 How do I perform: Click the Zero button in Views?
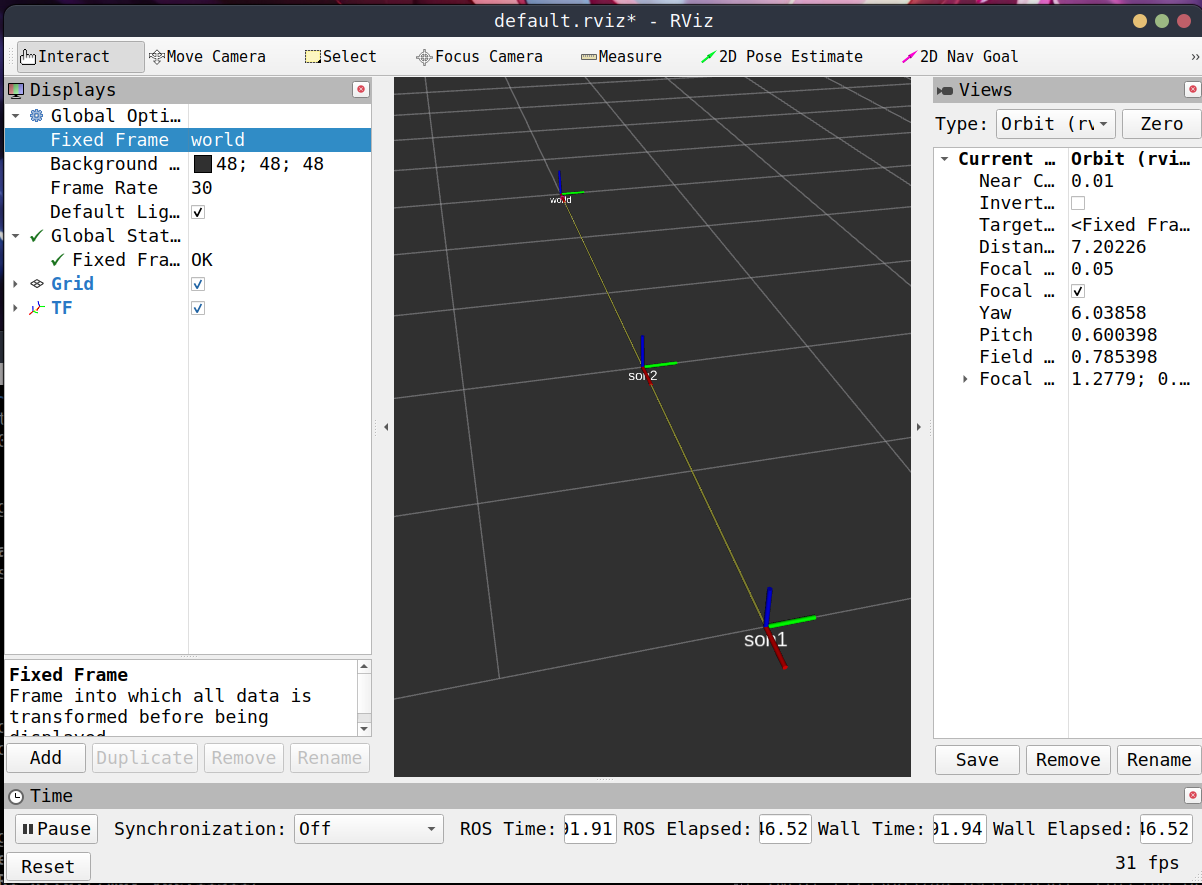click(x=1161, y=124)
